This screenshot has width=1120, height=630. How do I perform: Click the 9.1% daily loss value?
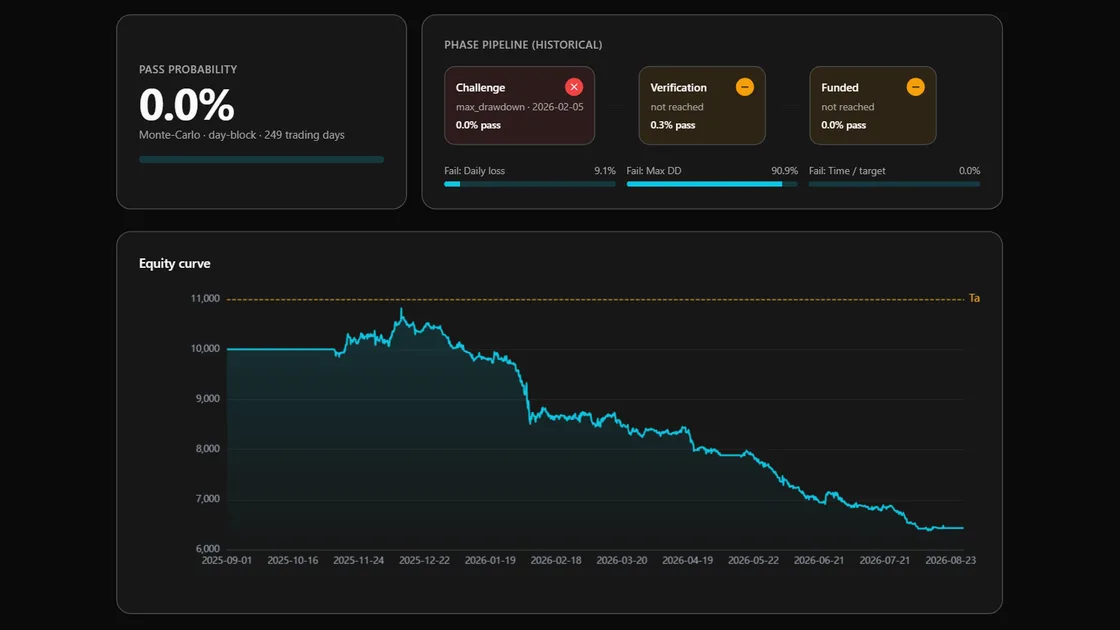(604, 171)
